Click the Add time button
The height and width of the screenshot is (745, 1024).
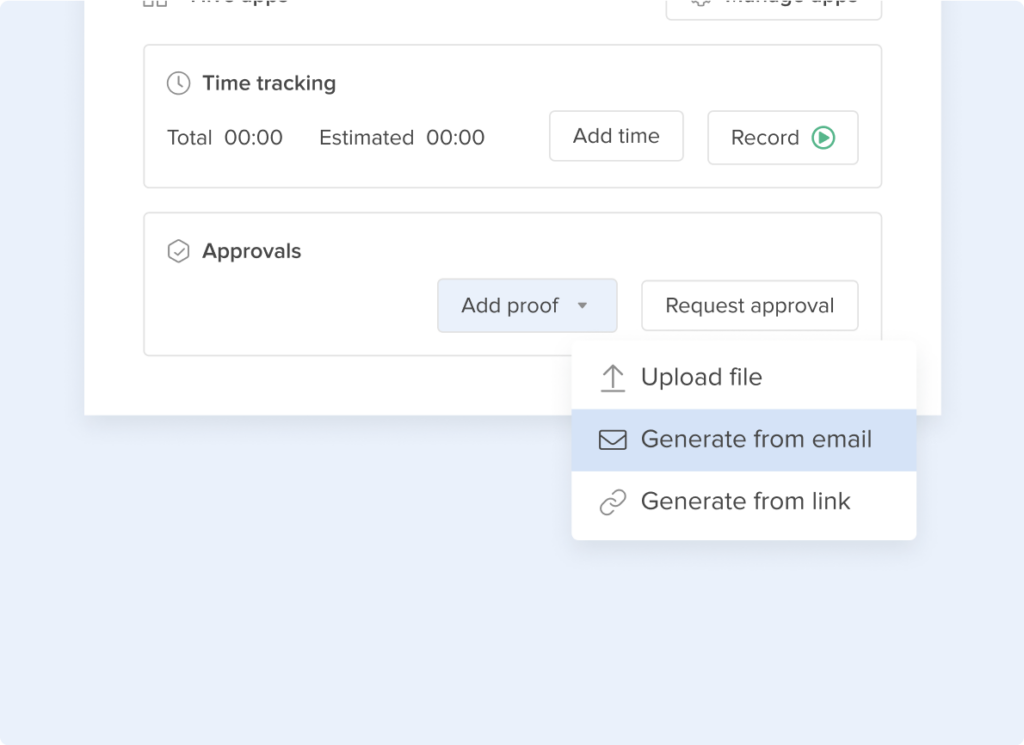tap(616, 136)
